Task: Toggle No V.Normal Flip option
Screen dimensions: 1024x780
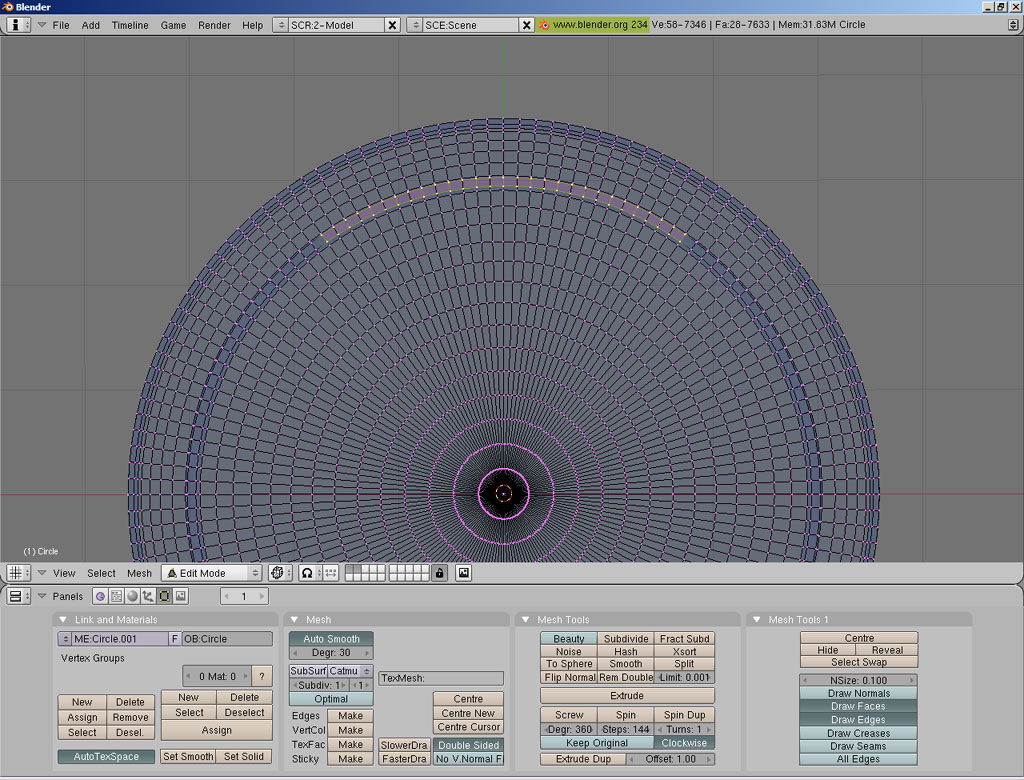Action: click(468, 758)
